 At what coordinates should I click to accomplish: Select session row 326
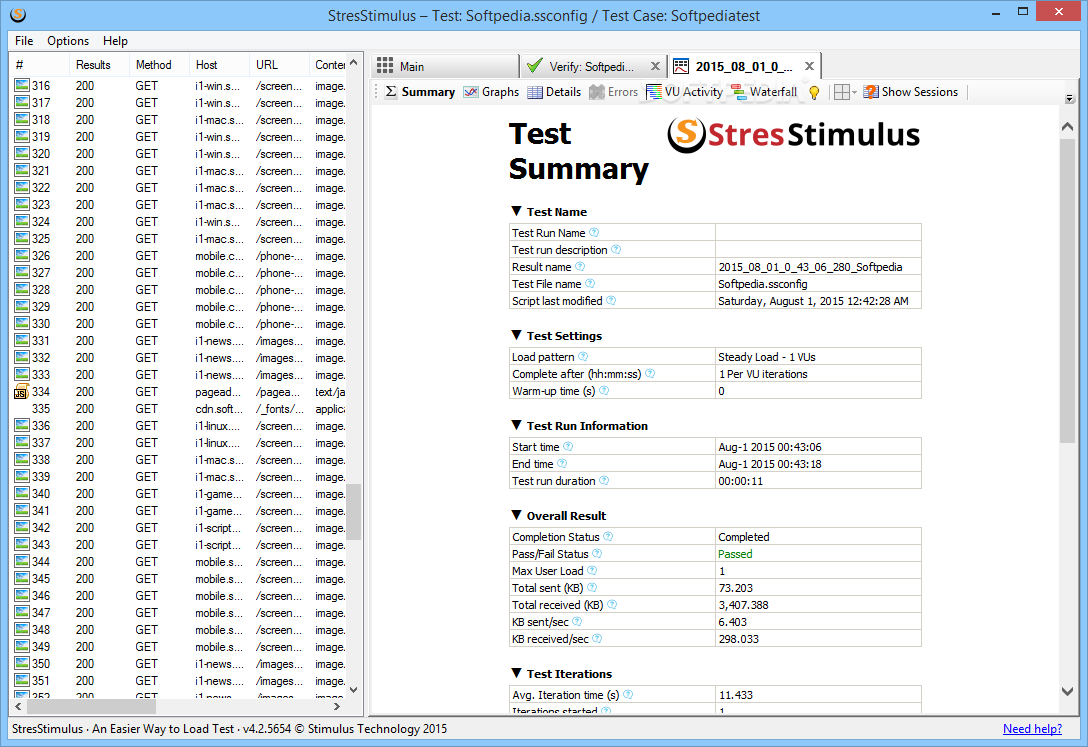(179, 255)
